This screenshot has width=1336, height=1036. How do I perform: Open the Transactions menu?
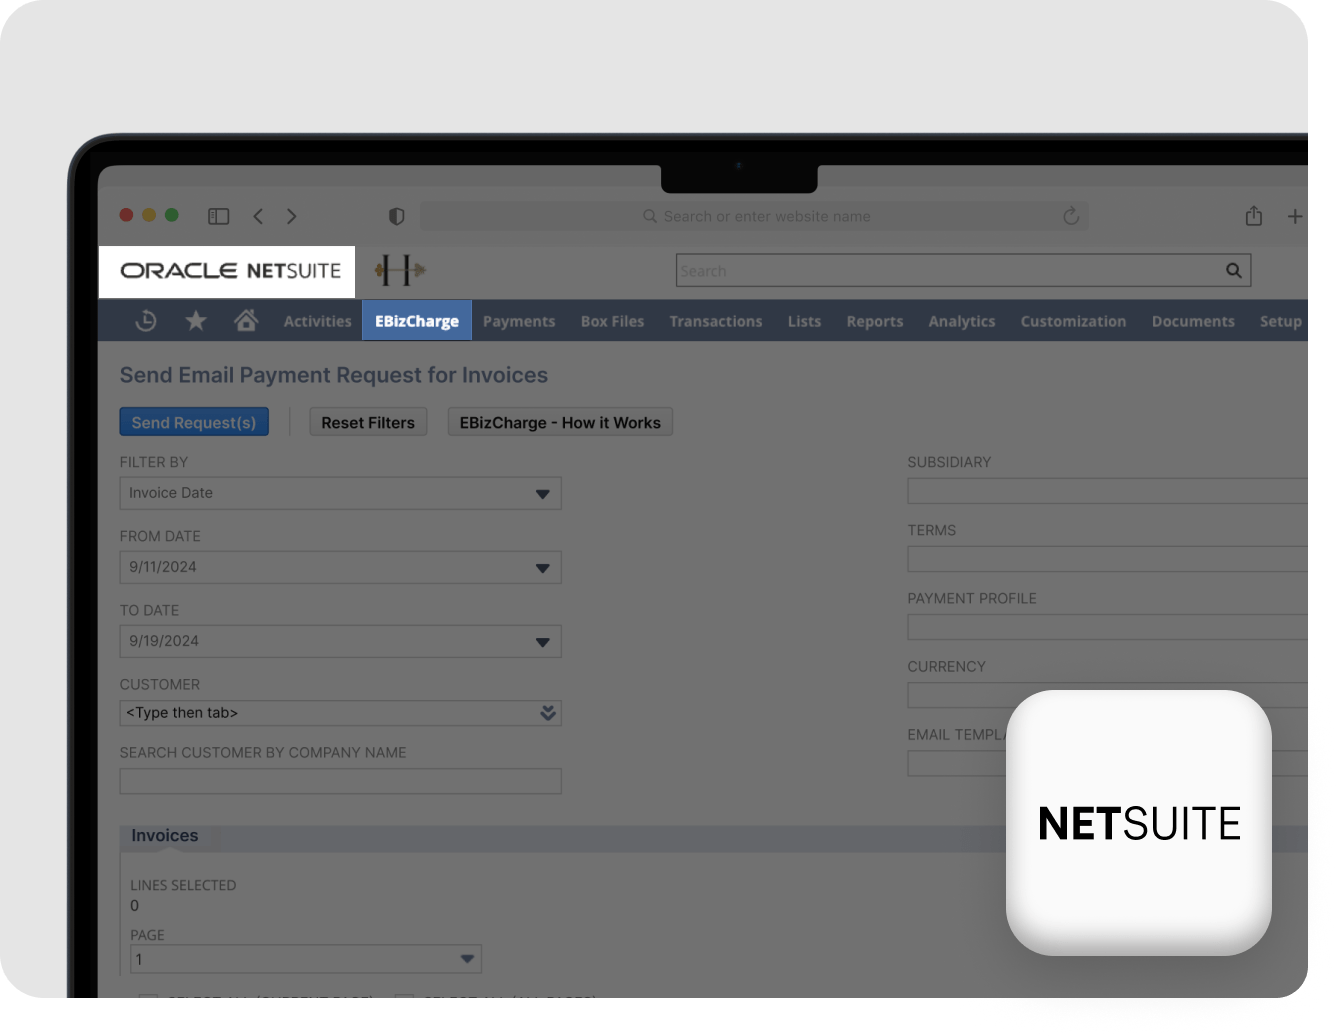[x=716, y=321]
